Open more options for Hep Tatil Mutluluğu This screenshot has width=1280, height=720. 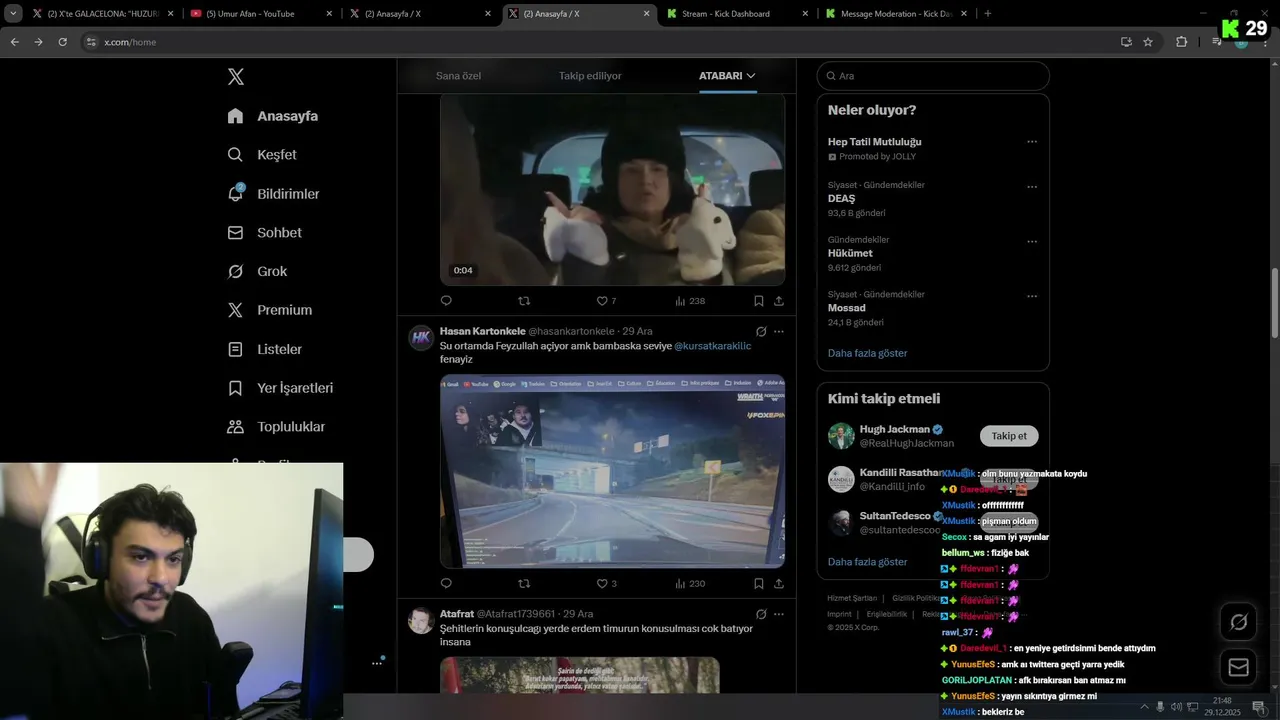click(x=1032, y=142)
